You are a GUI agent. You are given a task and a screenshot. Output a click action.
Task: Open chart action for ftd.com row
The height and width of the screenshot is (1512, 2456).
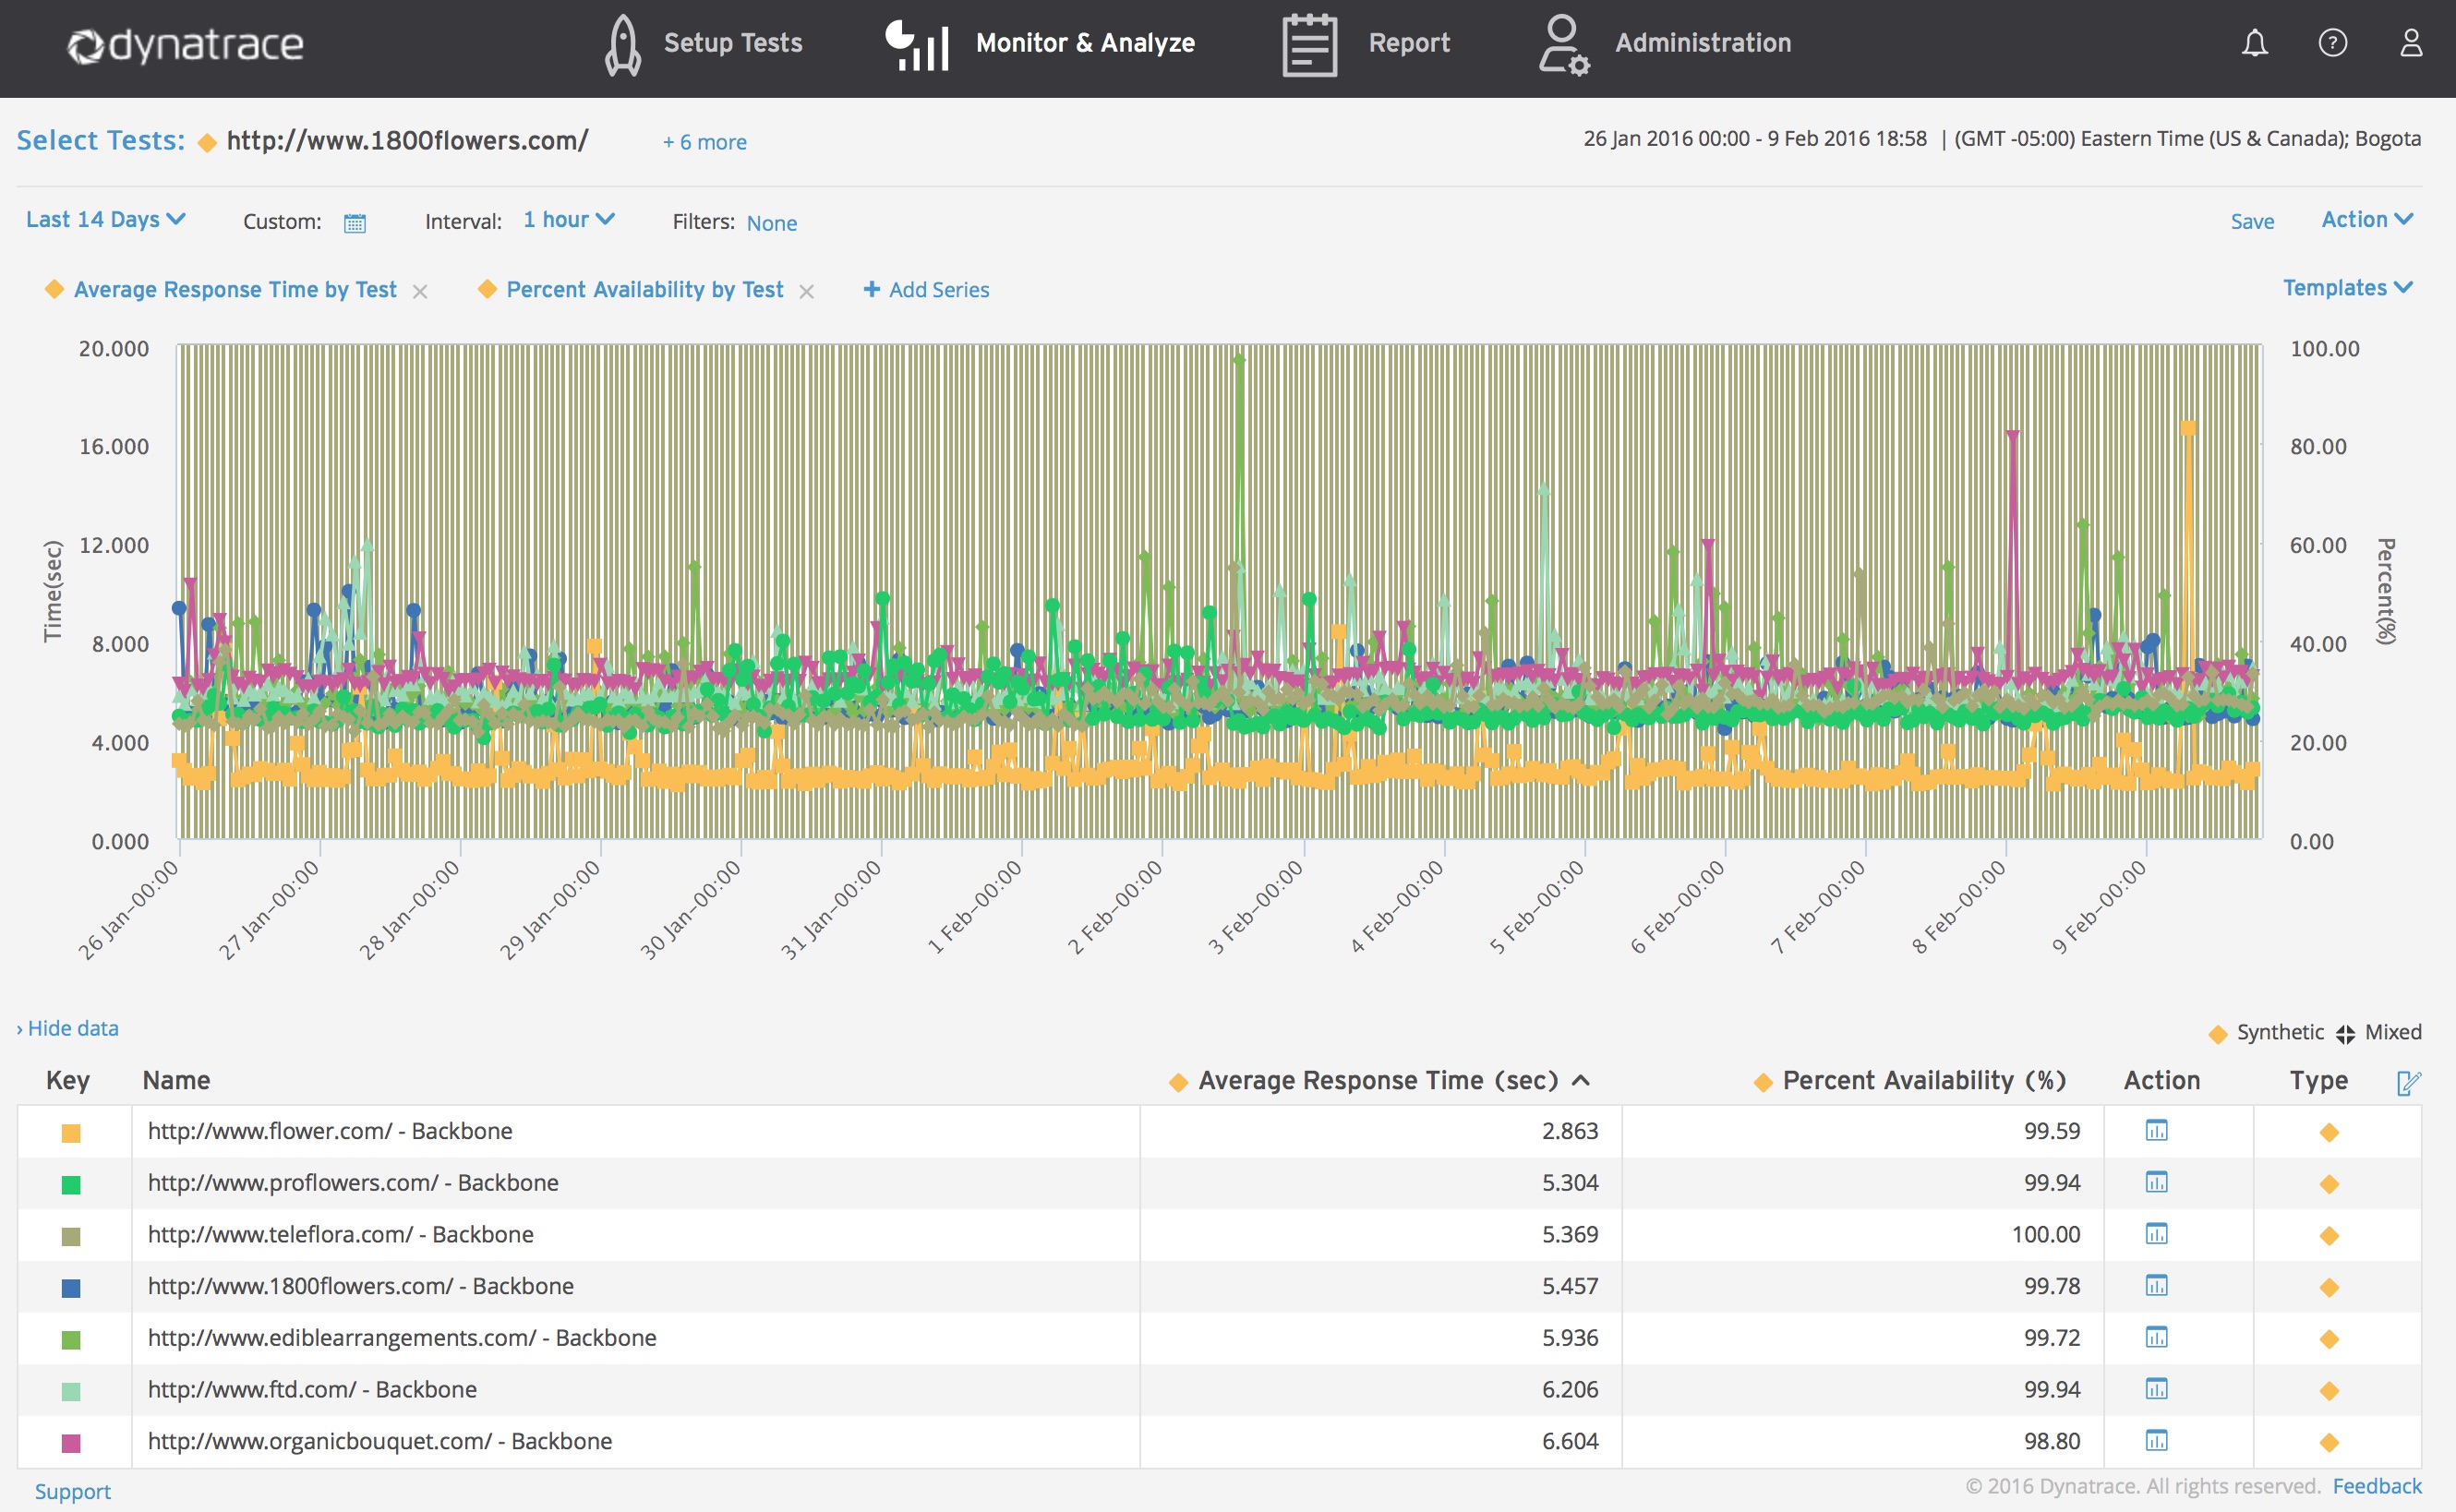pos(2157,1389)
